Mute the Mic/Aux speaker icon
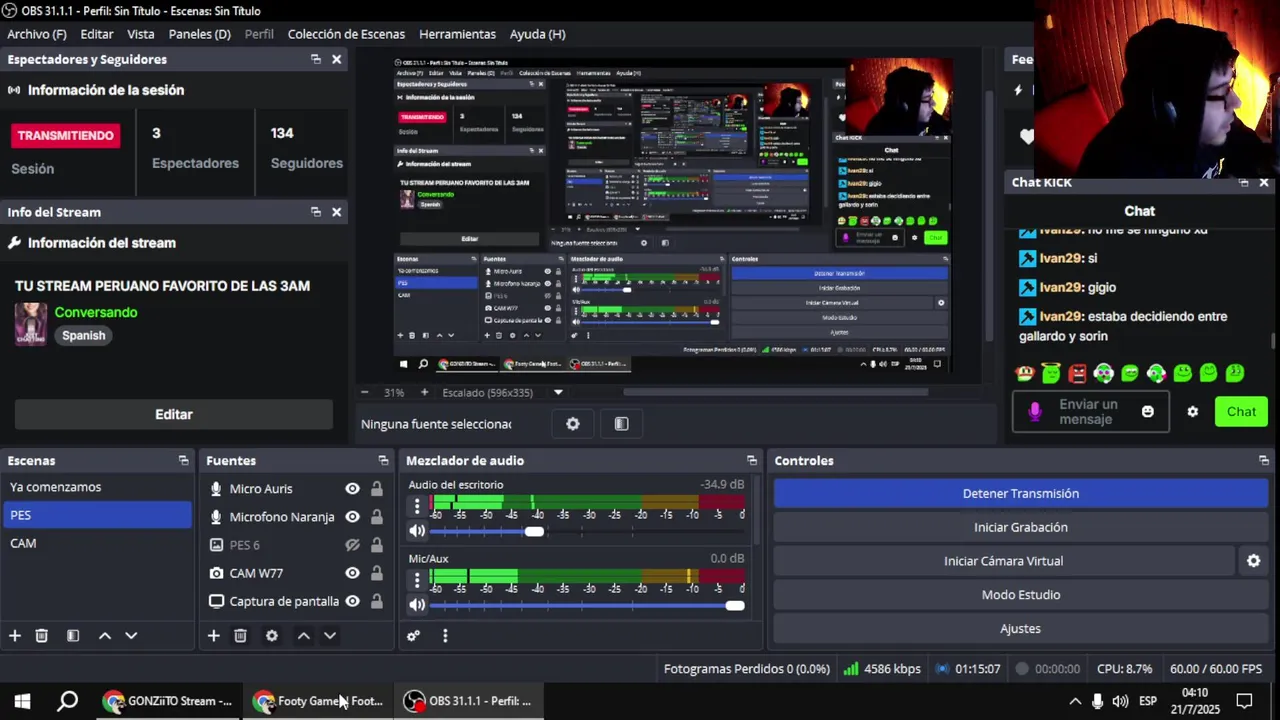1280x720 pixels. point(417,605)
